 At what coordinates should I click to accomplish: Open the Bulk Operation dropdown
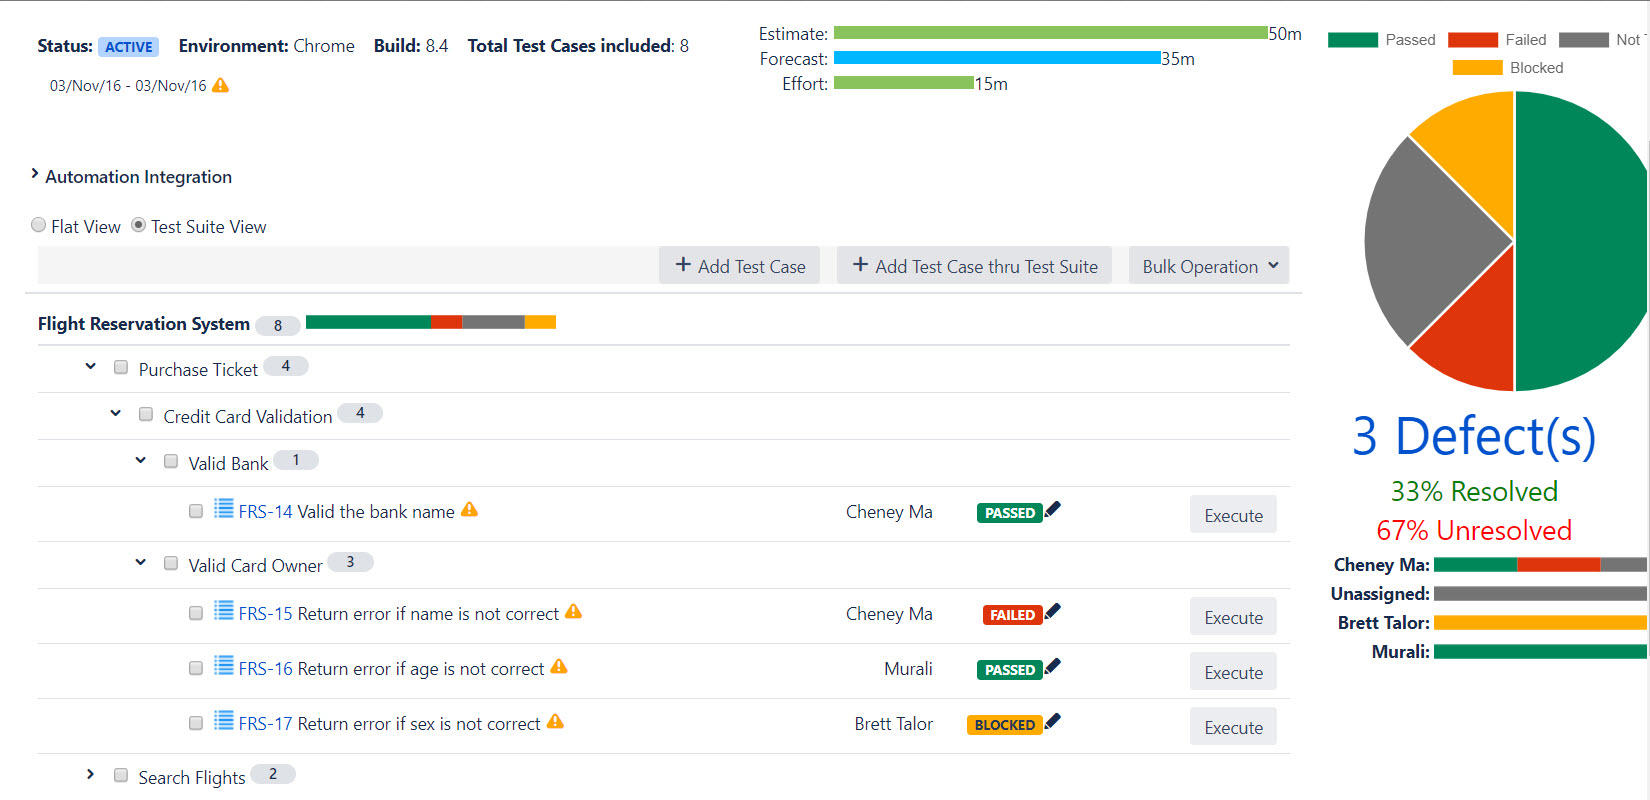click(x=1208, y=266)
